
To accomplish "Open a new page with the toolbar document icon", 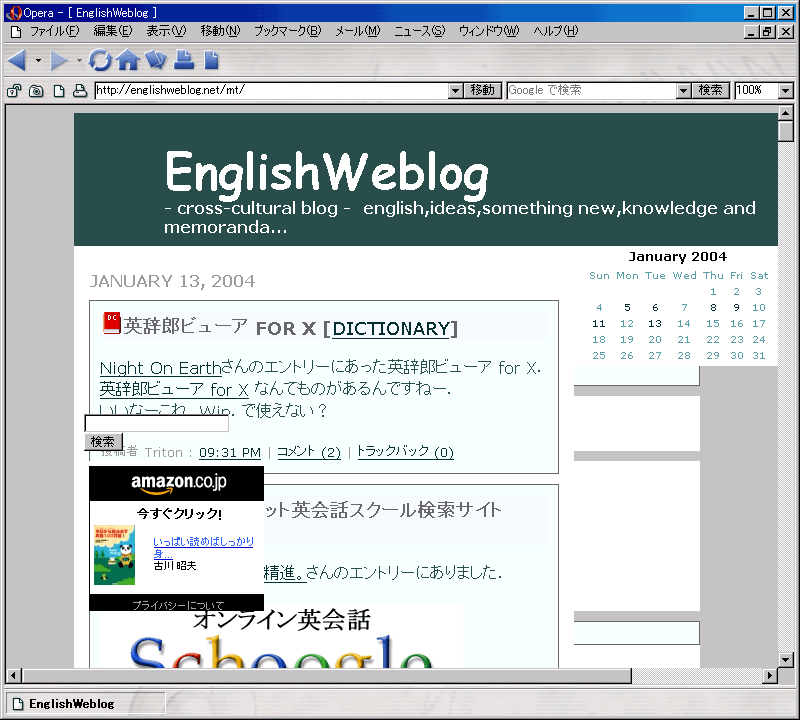I will (211, 60).
